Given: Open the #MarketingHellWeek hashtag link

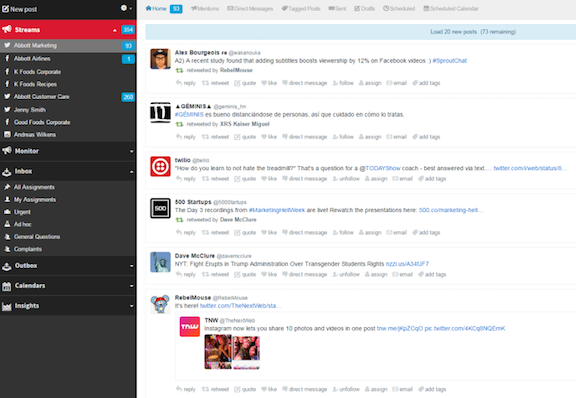Looking at the screenshot, I should pos(277,210).
